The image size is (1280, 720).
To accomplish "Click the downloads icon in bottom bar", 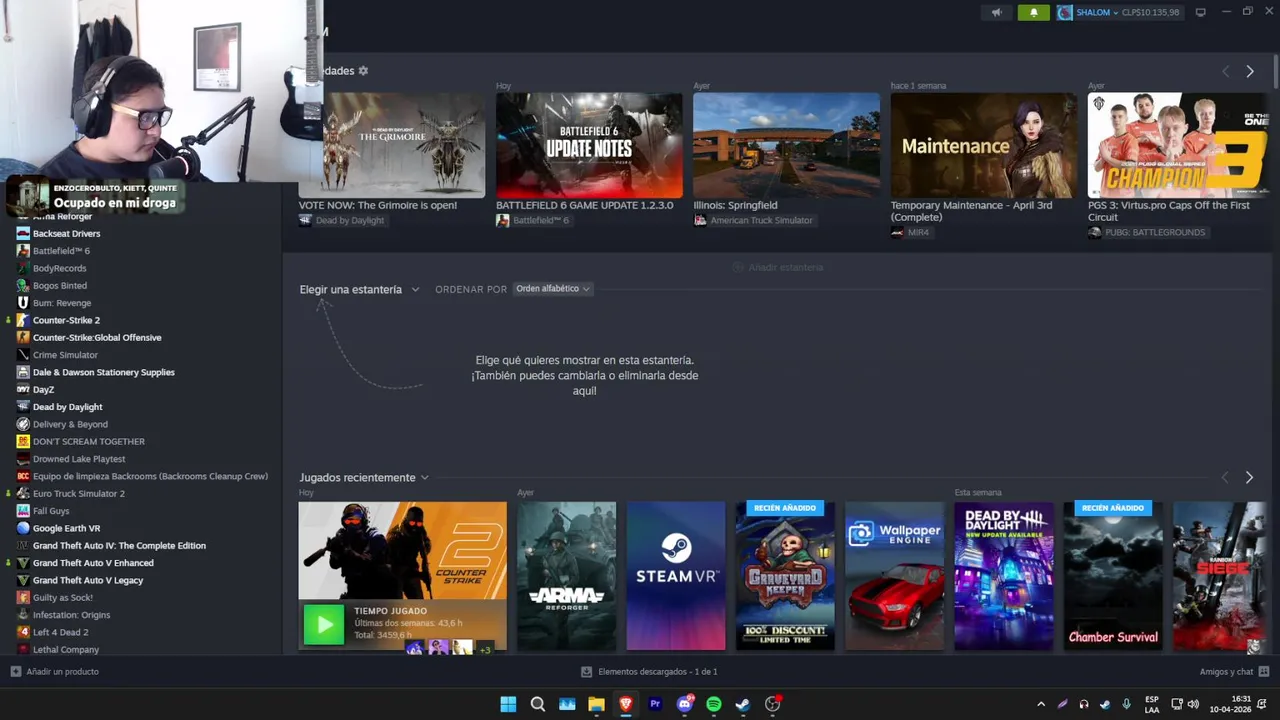I will (587, 672).
